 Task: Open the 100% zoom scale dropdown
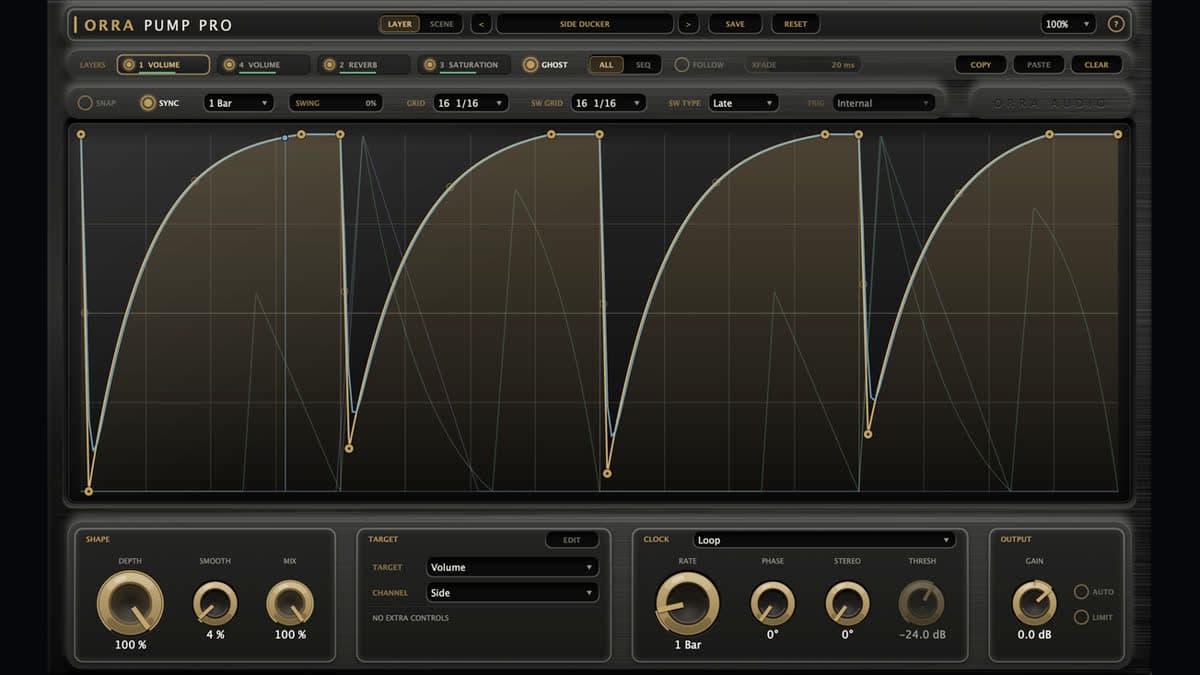point(1068,24)
